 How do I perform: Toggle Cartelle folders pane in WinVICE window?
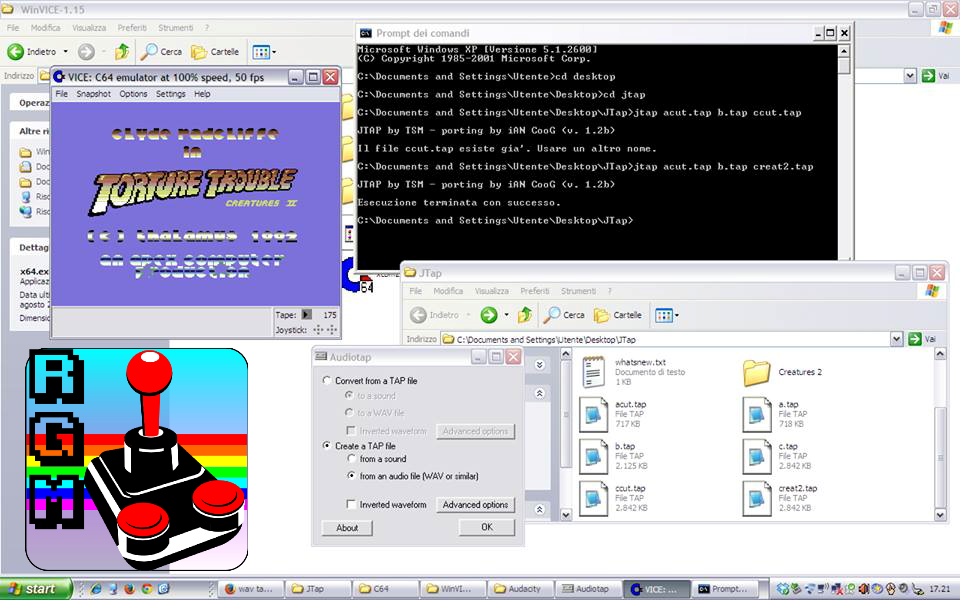tap(215, 51)
